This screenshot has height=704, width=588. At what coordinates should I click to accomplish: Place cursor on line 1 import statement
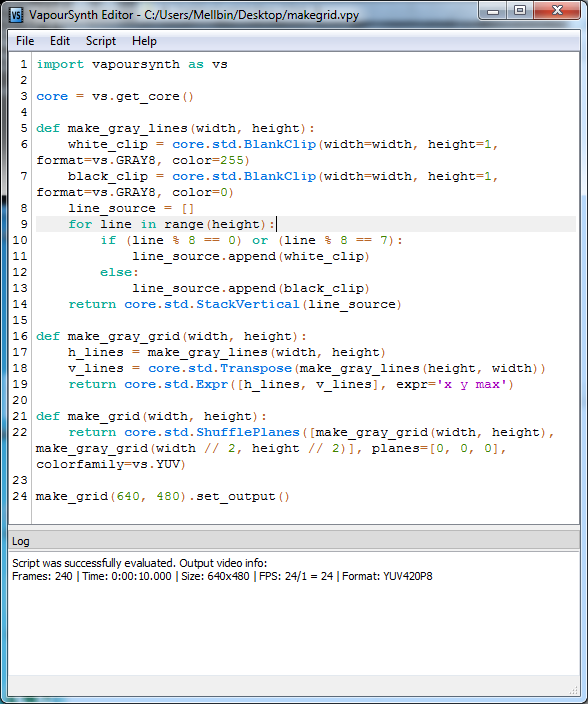click(132, 64)
